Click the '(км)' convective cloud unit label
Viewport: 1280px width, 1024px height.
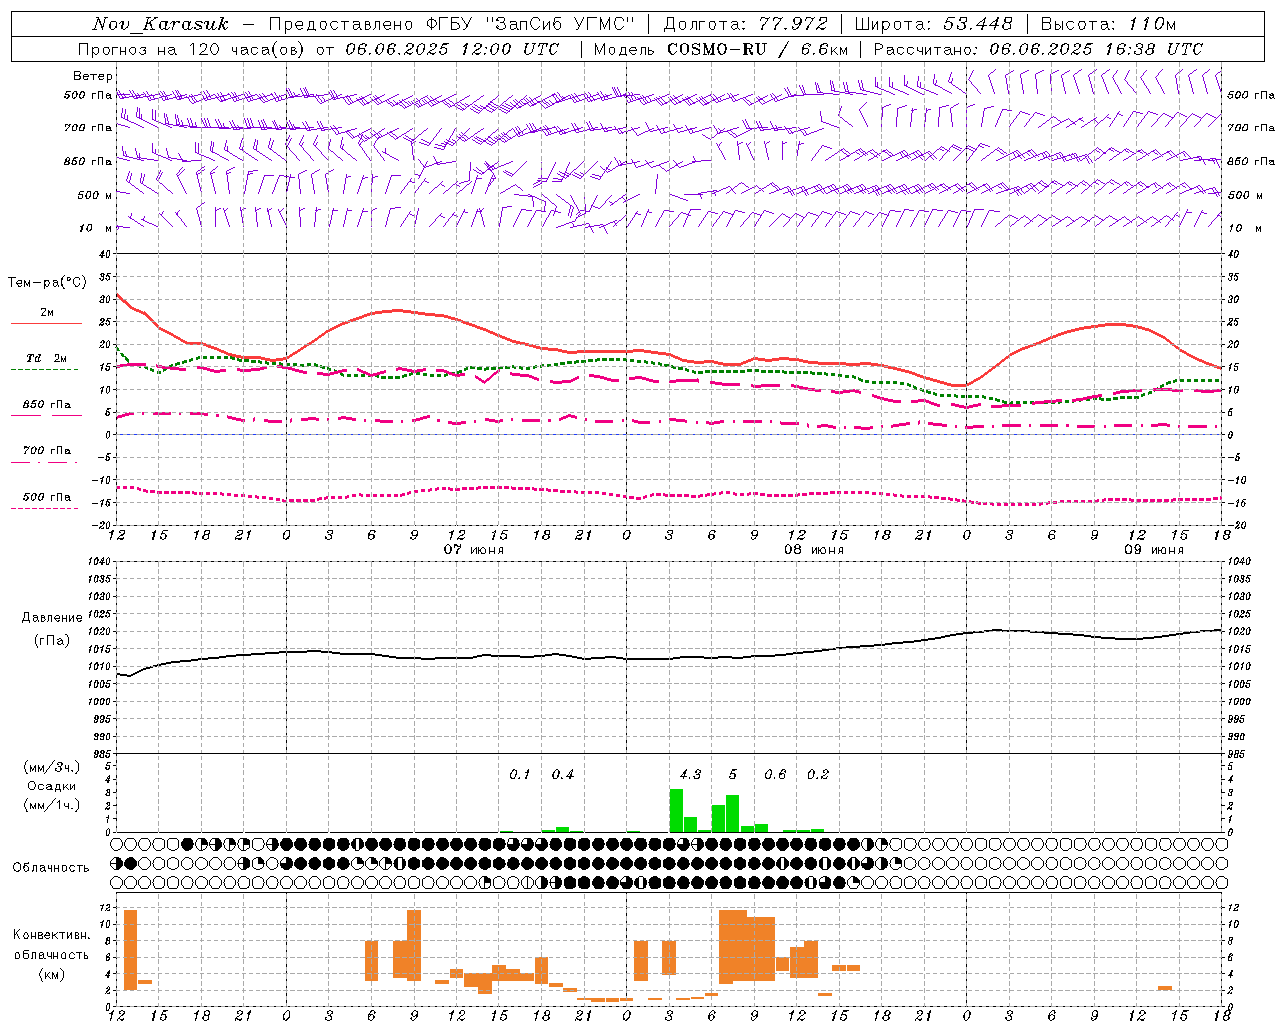coord(52,975)
